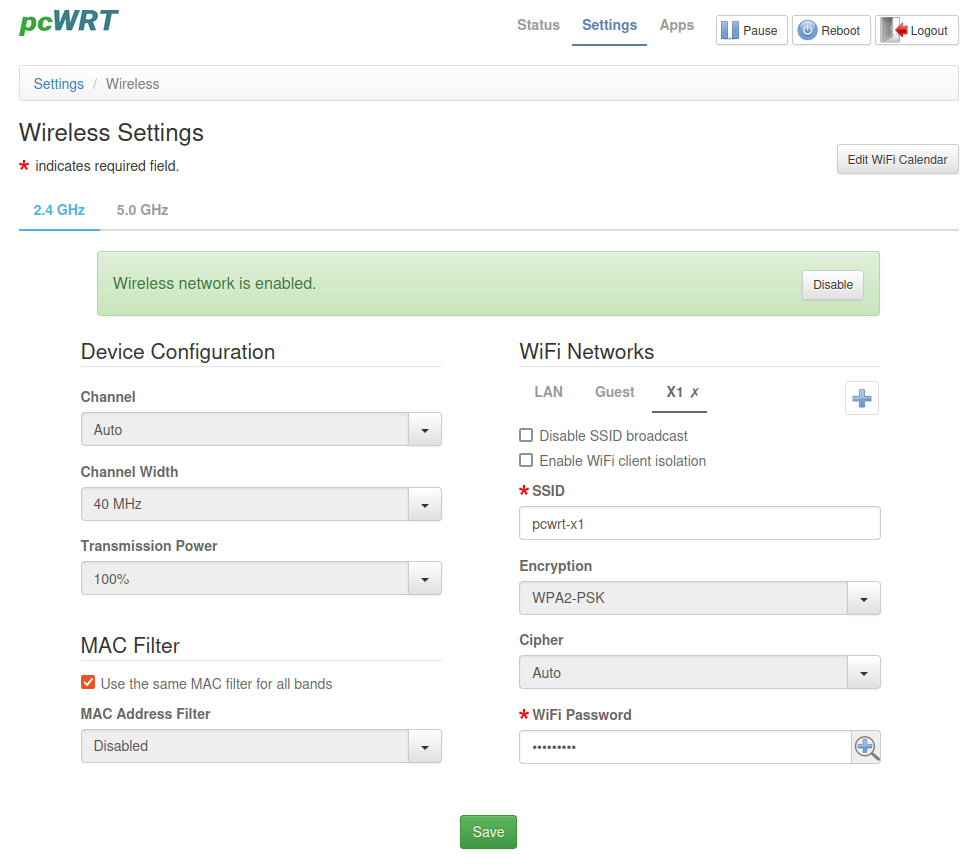Switch to the 5.0 GHz tab
Screen dimensions: 978x866
[142, 210]
